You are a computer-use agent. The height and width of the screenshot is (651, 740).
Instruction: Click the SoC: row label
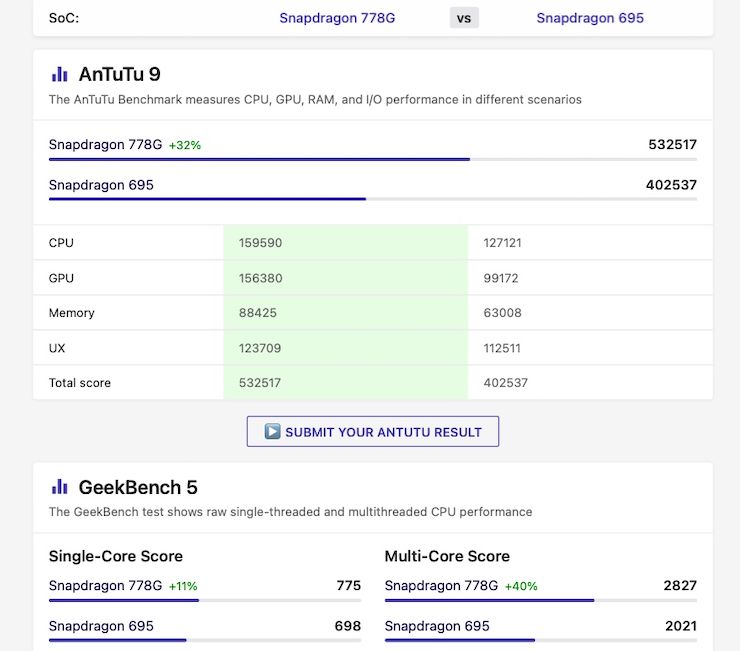tap(64, 18)
